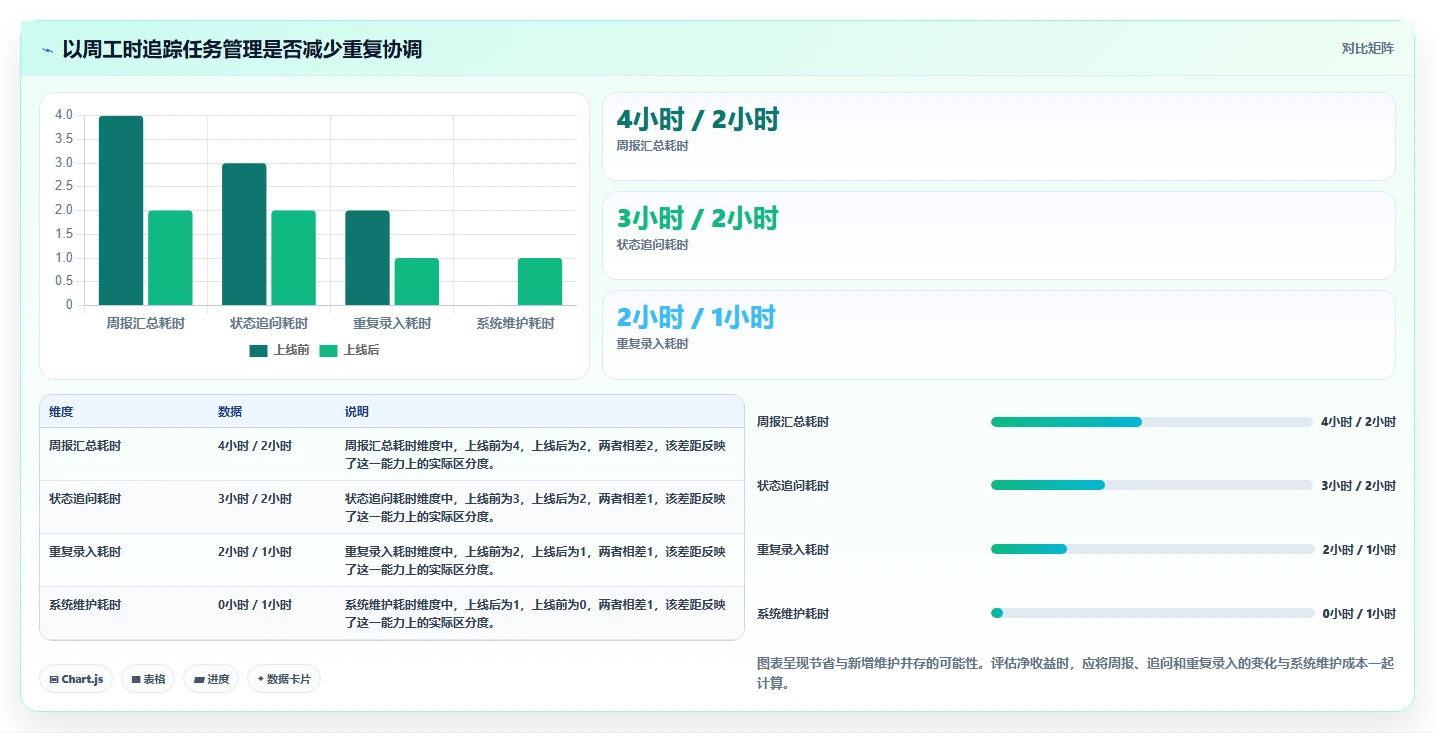The height and width of the screenshot is (733, 1435).
Task: Click the lightning icon beside the dashboard title
Action: pos(48,50)
